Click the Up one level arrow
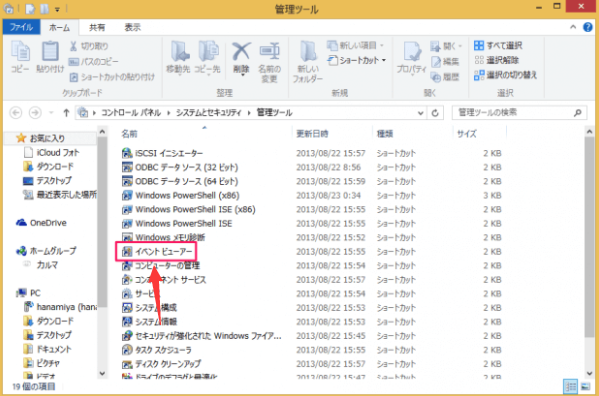The height and width of the screenshot is (396, 599). pyautogui.click(x=66, y=113)
